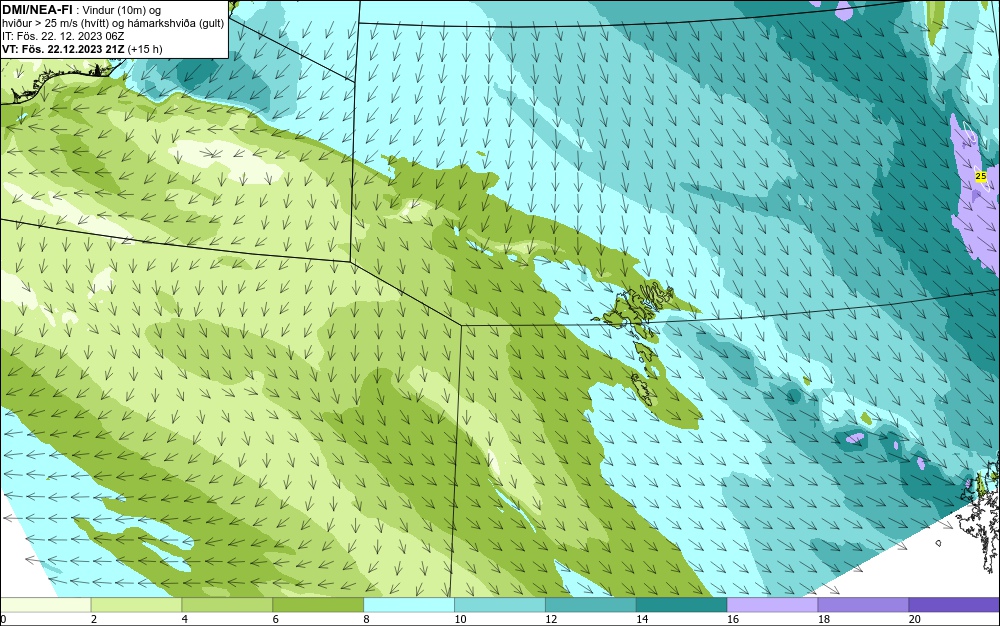Click the legend tick label 4

click(184, 619)
